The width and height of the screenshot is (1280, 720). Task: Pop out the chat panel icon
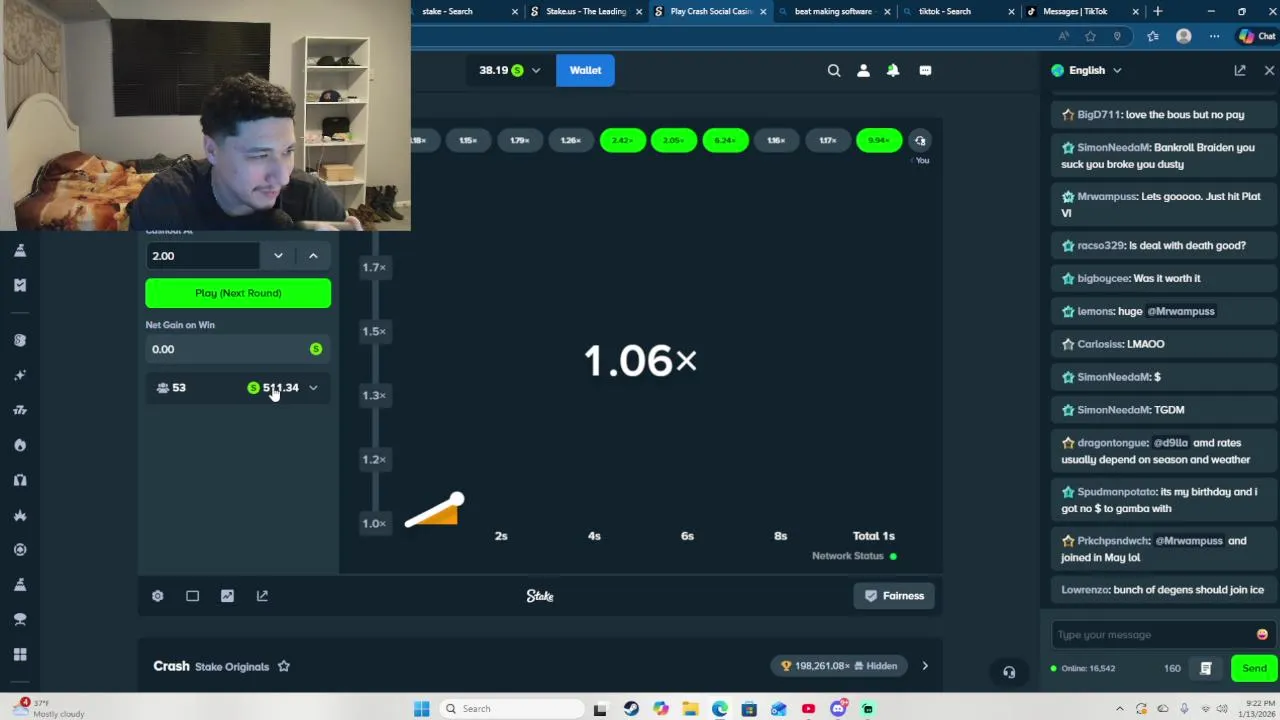(x=1240, y=71)
